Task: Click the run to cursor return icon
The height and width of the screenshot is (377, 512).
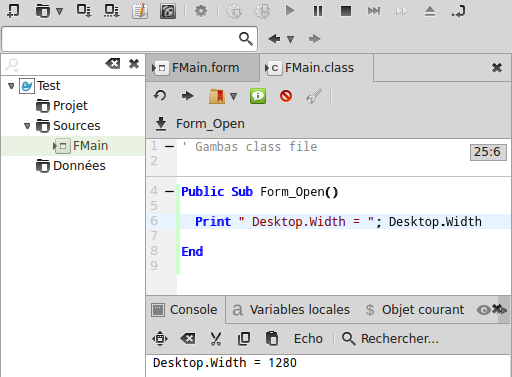Action: [x=458, y=11]
